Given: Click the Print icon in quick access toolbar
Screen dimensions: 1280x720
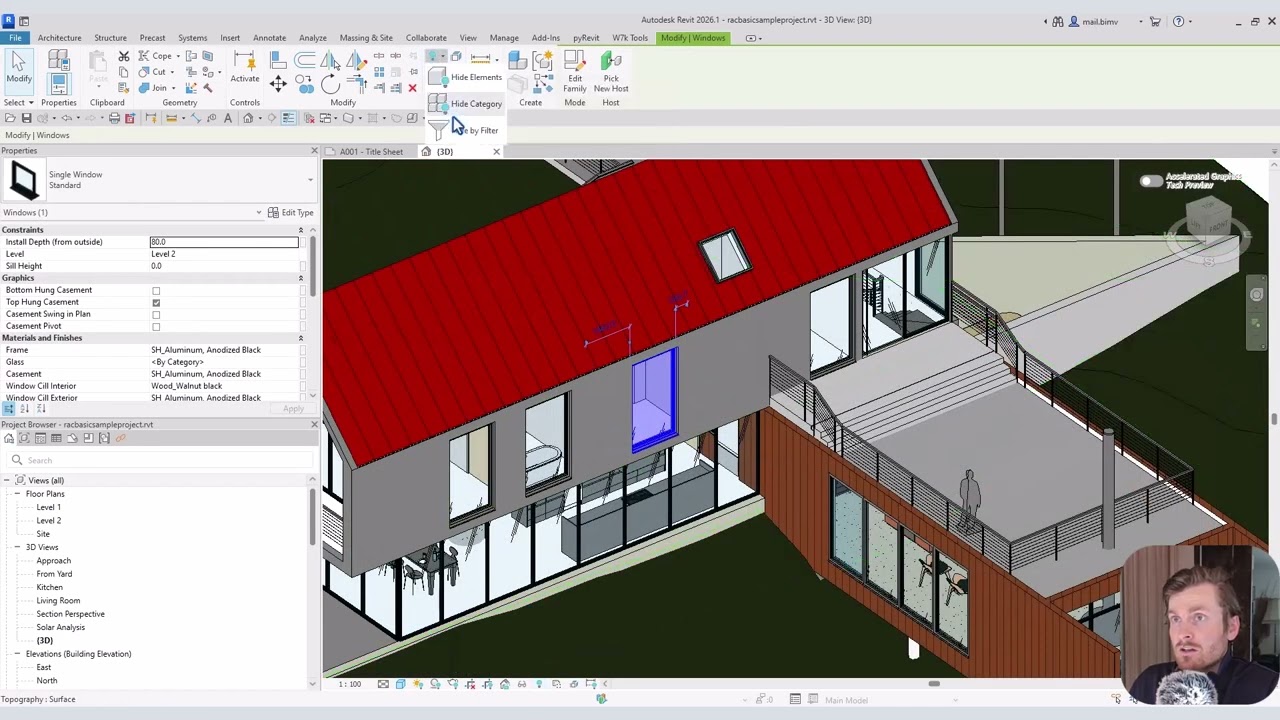Looking at the screenshot, I should click(114, 118).
